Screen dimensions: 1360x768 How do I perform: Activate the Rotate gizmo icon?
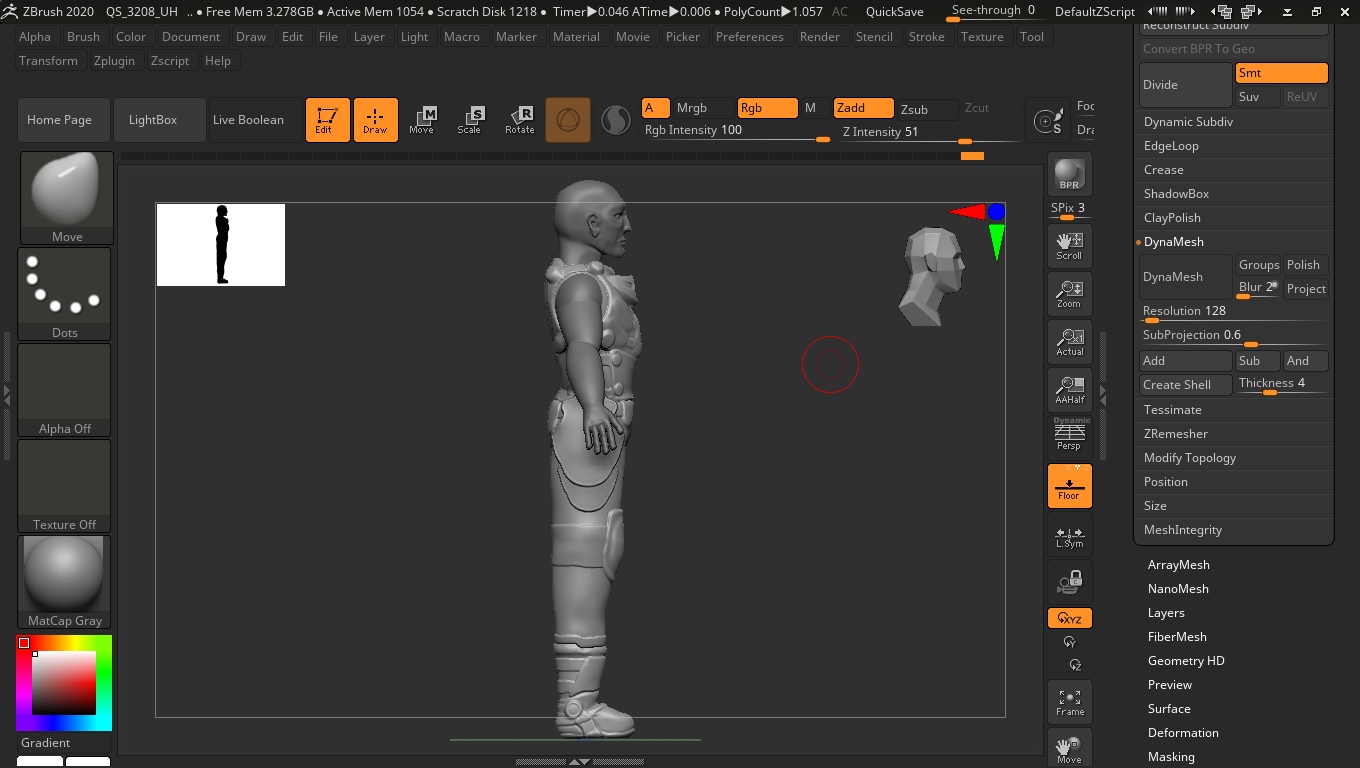pyautogui.click(x=519, y=120)
